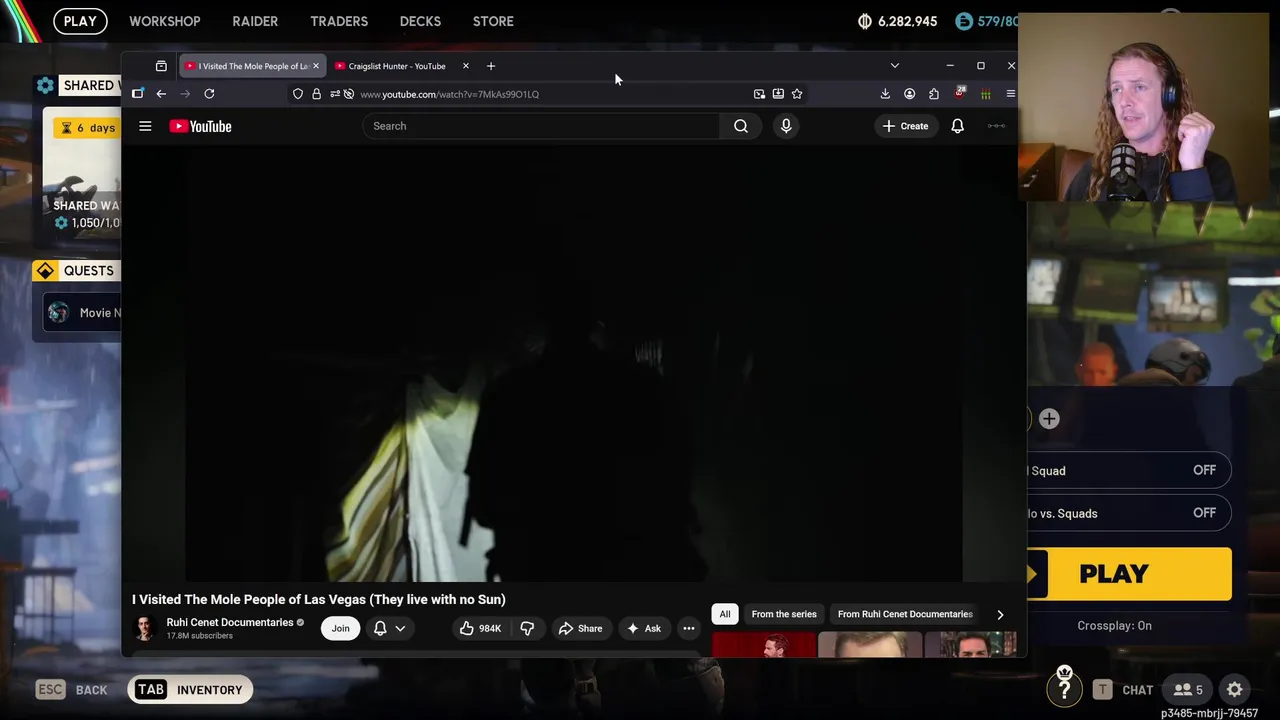Go back with the browser back arrow
1280x720 pixels.
point(161,94)
